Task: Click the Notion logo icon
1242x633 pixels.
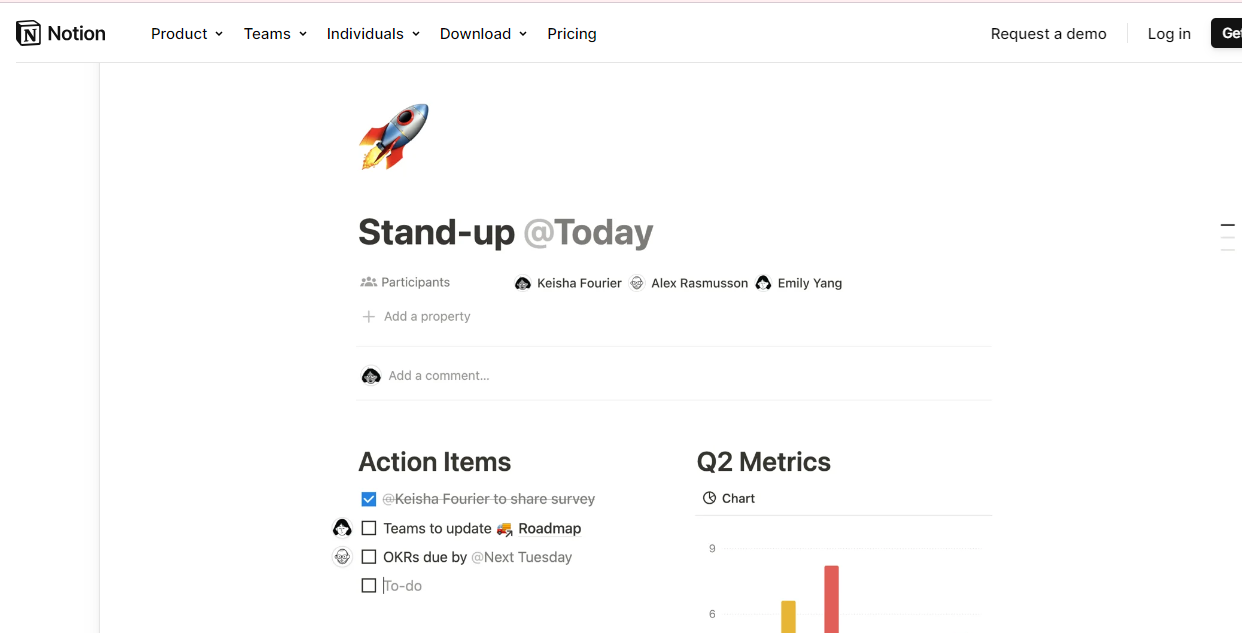Action: [x=29, y=33]
